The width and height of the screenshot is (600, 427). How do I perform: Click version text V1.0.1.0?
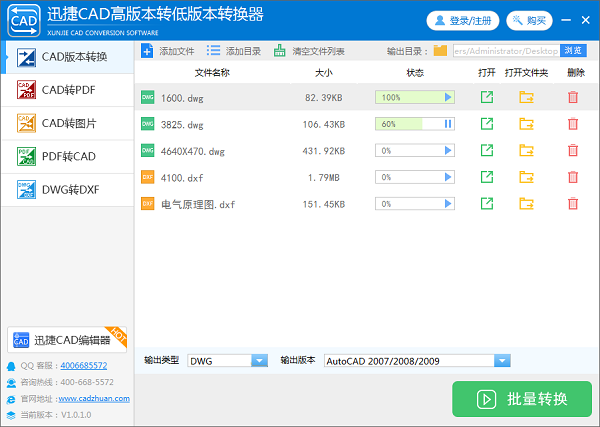pos(76,415)
